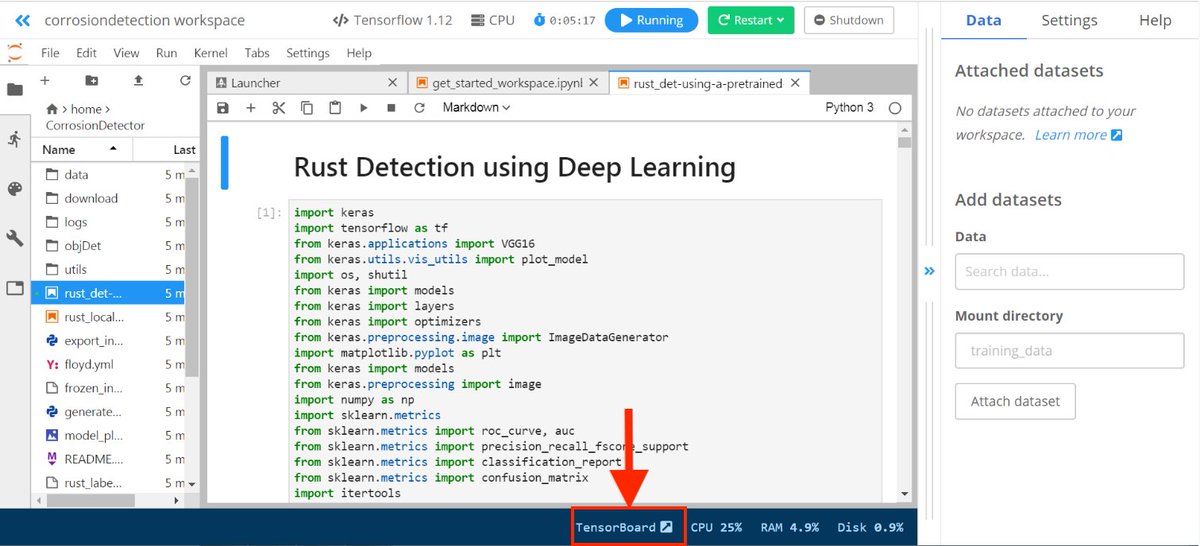Screen dimensions: 1200x546
Task: Click the Search data input field
Action: (1069, 271)
